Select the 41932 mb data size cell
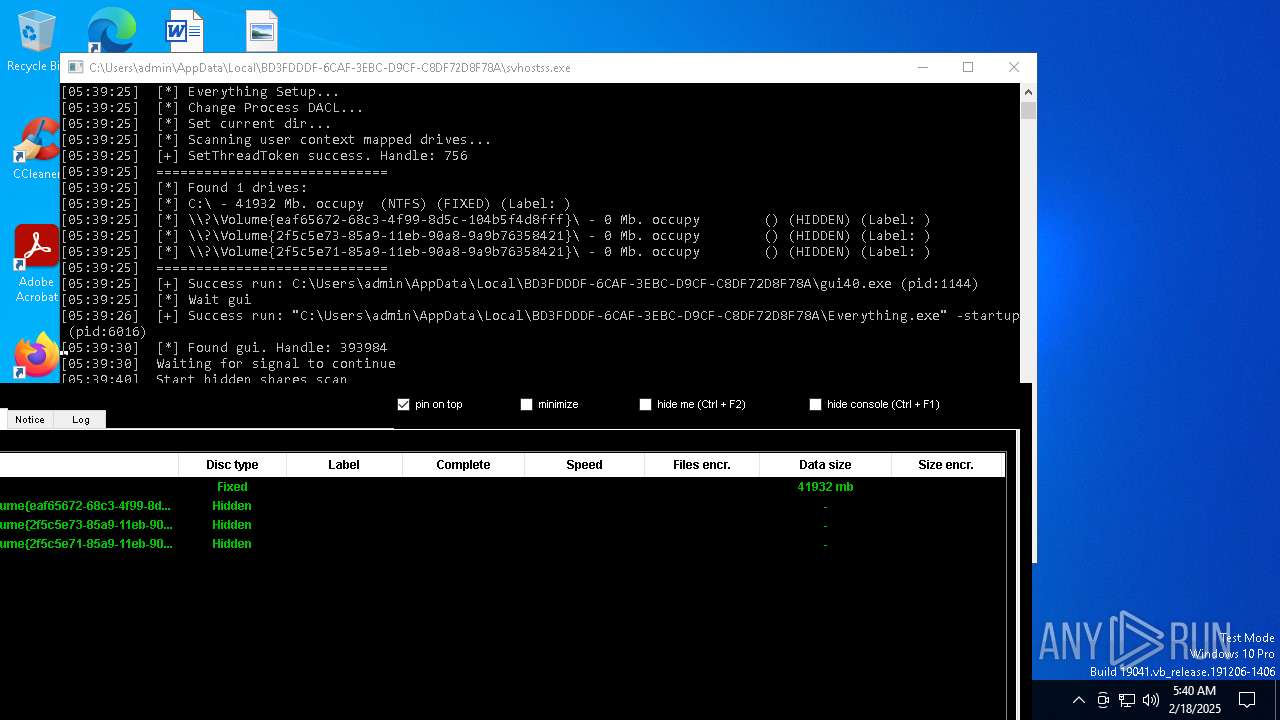 coord(825,487)
